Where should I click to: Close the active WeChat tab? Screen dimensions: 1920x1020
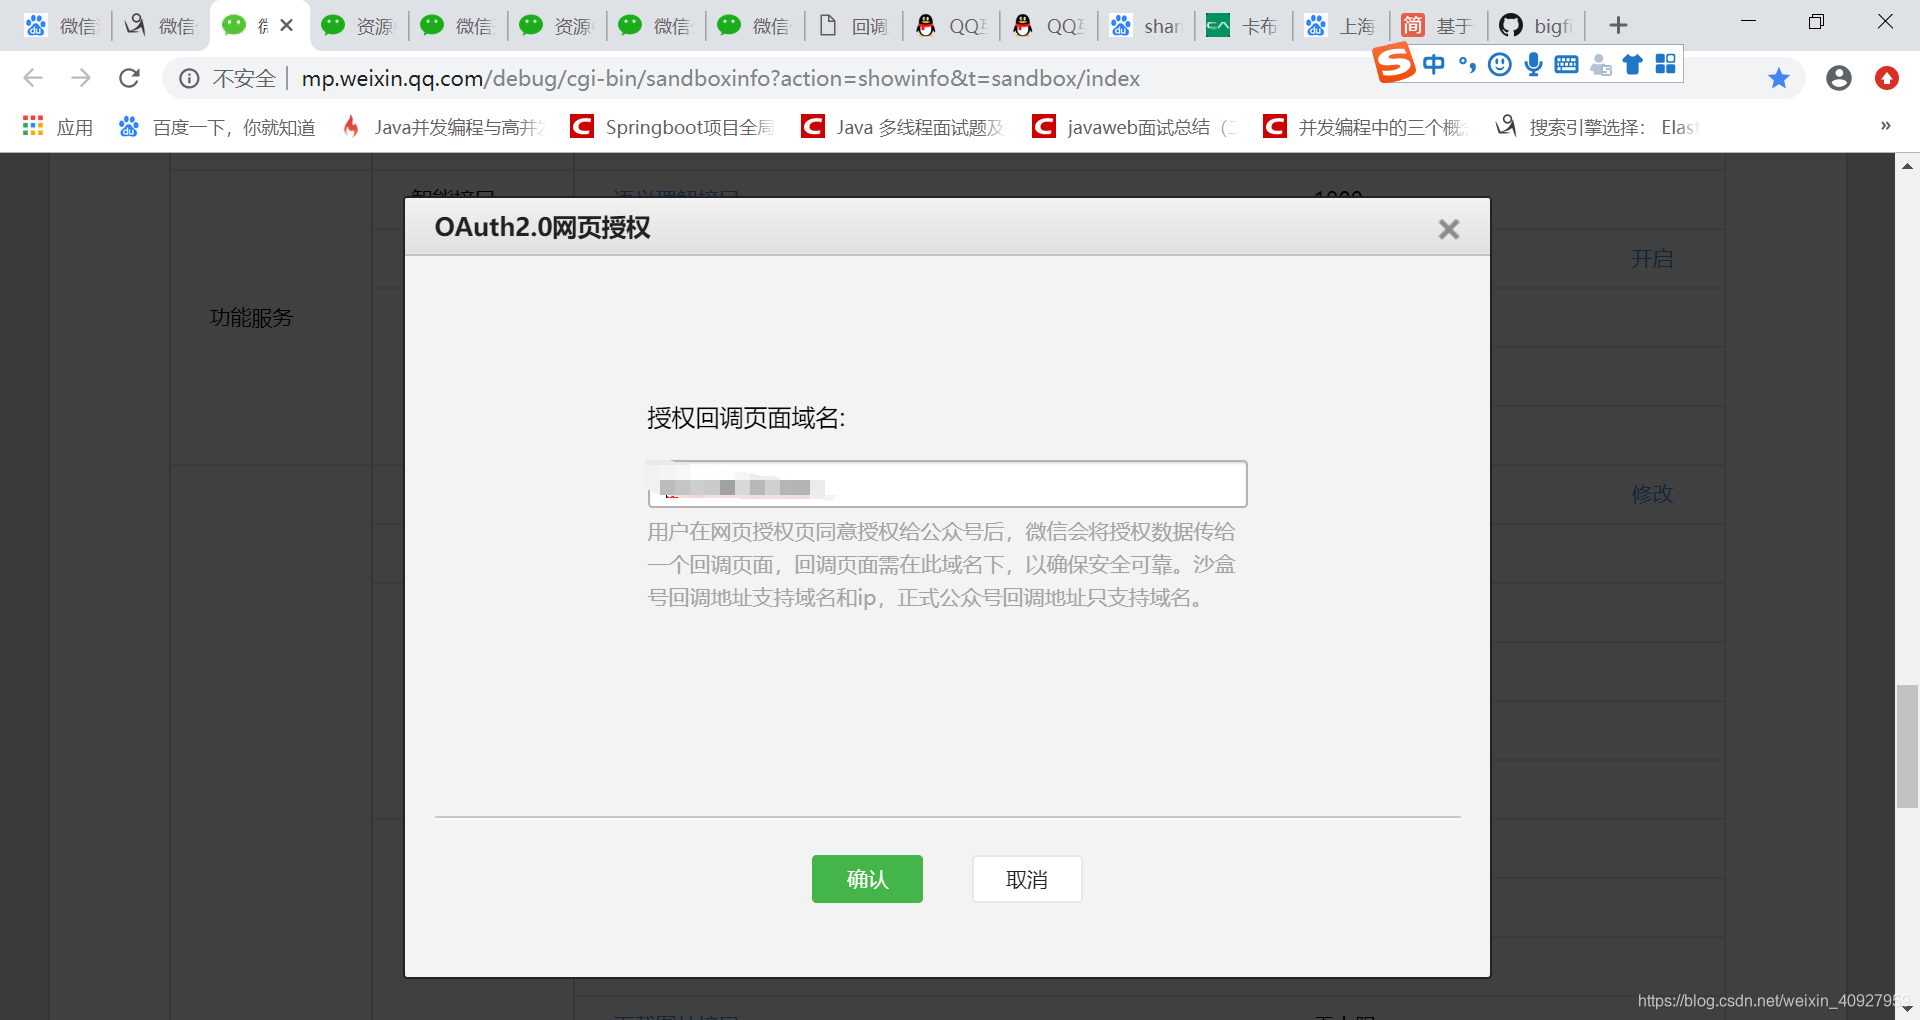(287, 25)
